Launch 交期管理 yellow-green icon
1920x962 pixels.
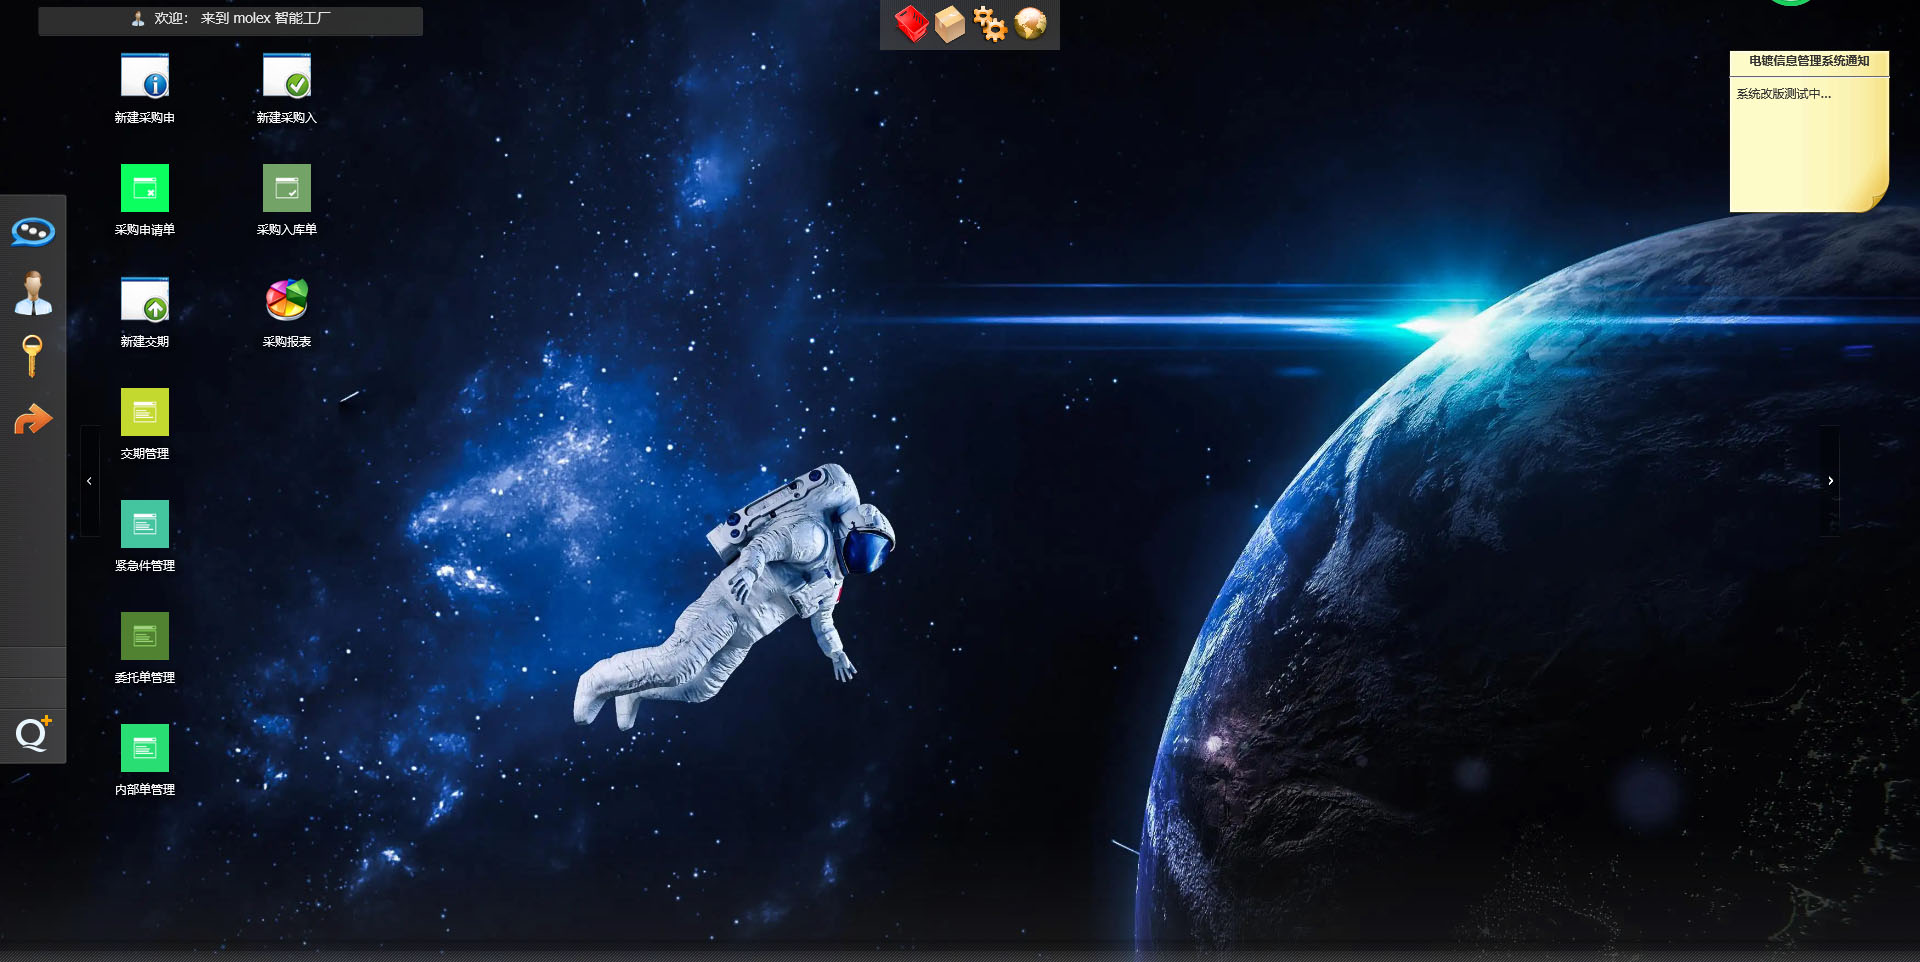pyautogui.click(x=145, y=413)
